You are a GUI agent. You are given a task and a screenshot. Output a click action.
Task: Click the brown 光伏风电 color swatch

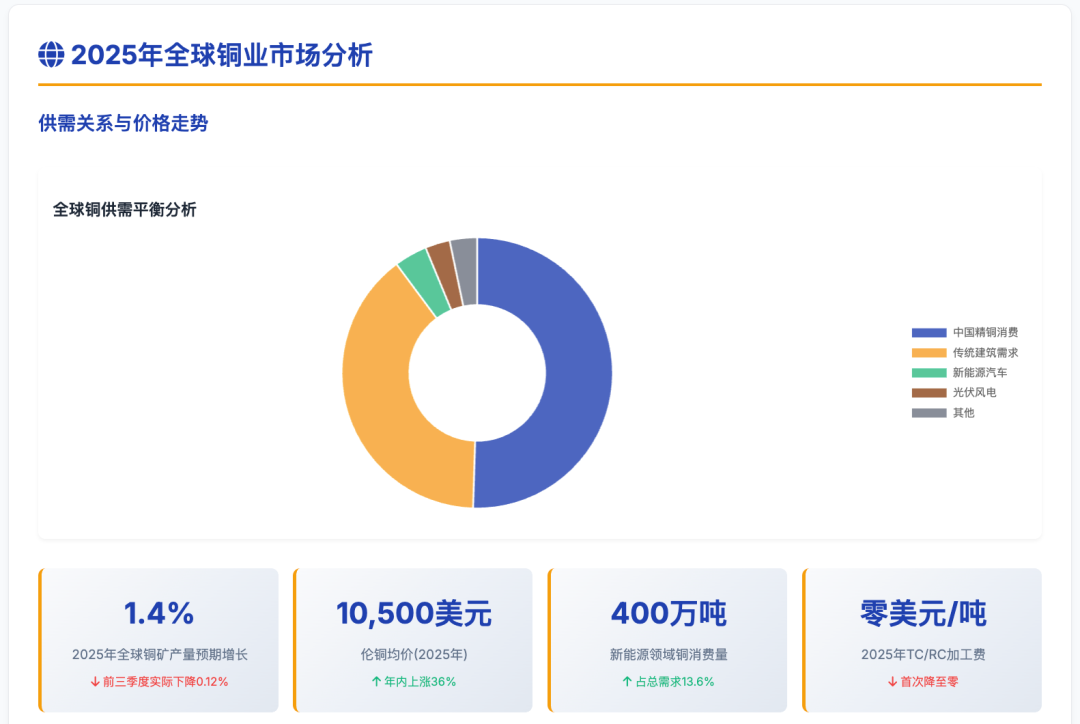pos(930,392)
